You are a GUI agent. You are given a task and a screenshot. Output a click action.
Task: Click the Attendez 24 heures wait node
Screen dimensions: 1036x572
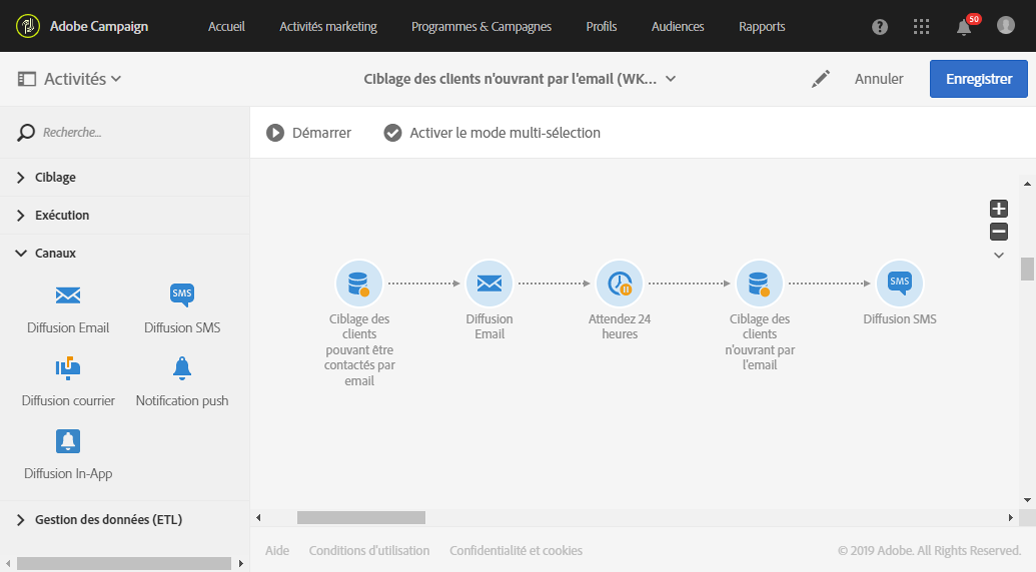click(x=620, y=284)
